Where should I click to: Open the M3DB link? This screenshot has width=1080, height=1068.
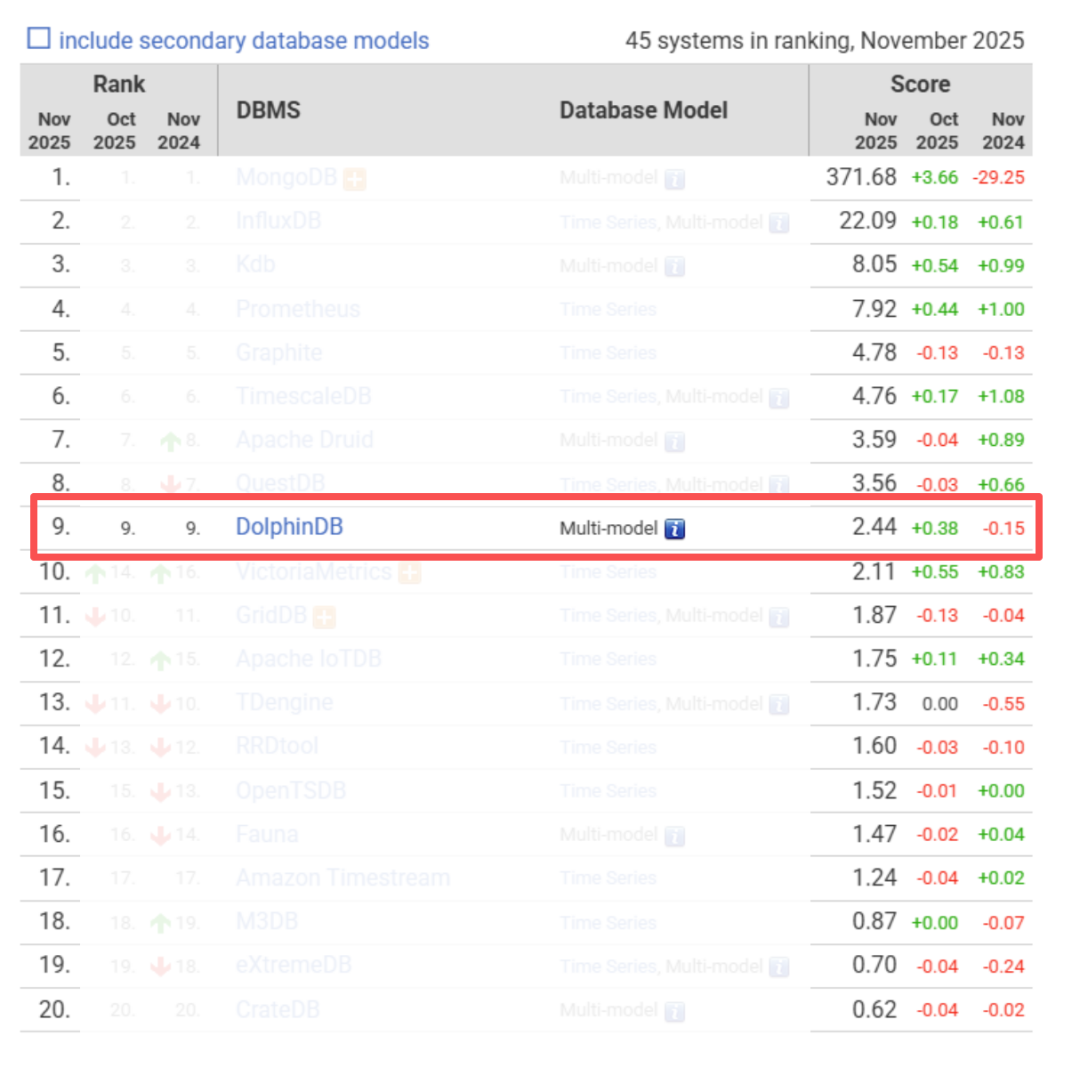pos(267,921)
